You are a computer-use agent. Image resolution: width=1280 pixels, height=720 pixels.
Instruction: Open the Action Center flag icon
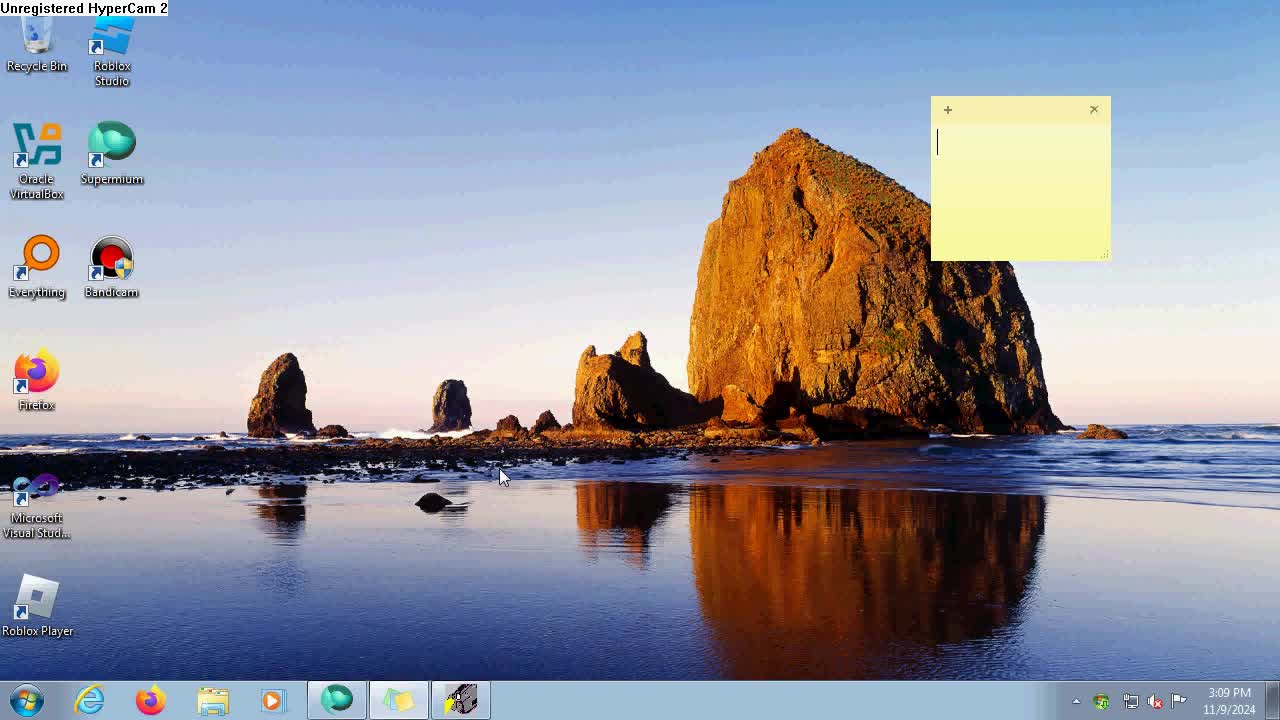click(x=1179, y=701)
